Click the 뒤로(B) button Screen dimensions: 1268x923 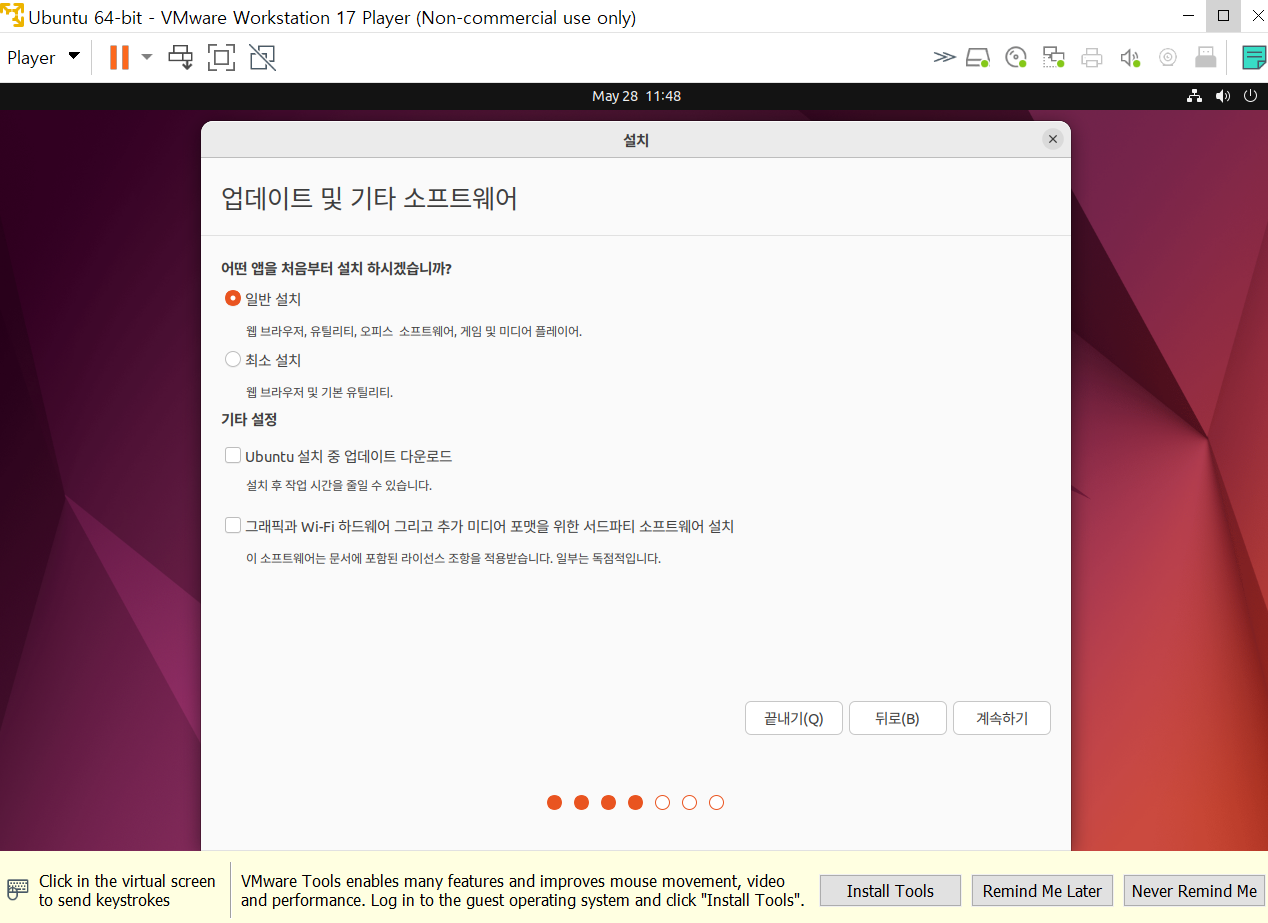click(x=898, y=718)
